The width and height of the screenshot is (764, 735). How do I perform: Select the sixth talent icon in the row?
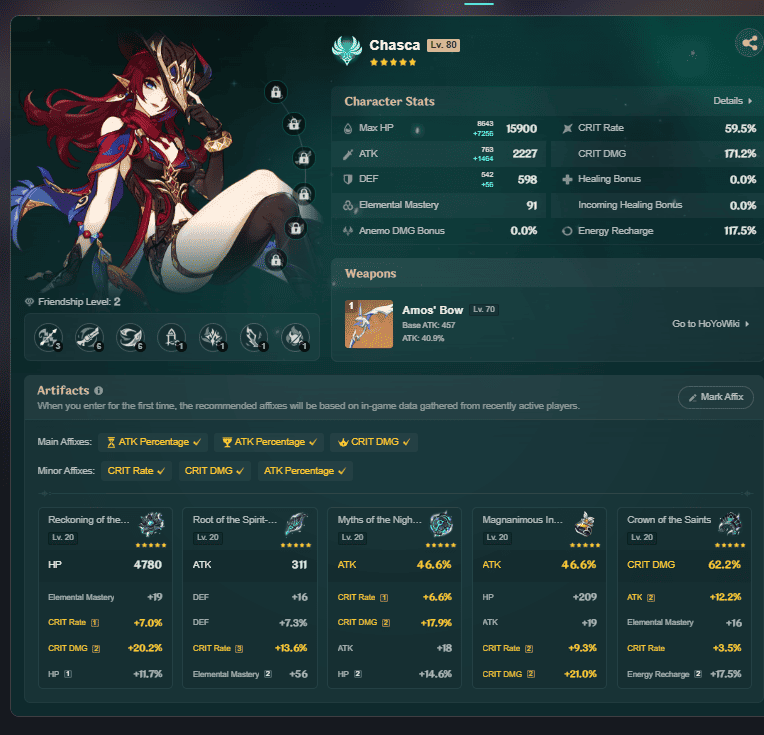254,337
